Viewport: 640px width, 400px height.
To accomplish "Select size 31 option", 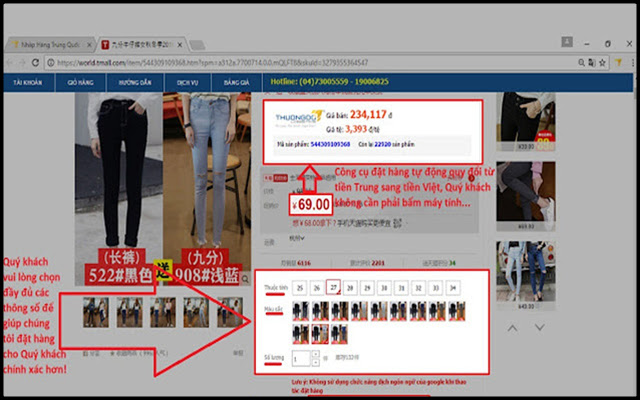I will coord(402,288).
